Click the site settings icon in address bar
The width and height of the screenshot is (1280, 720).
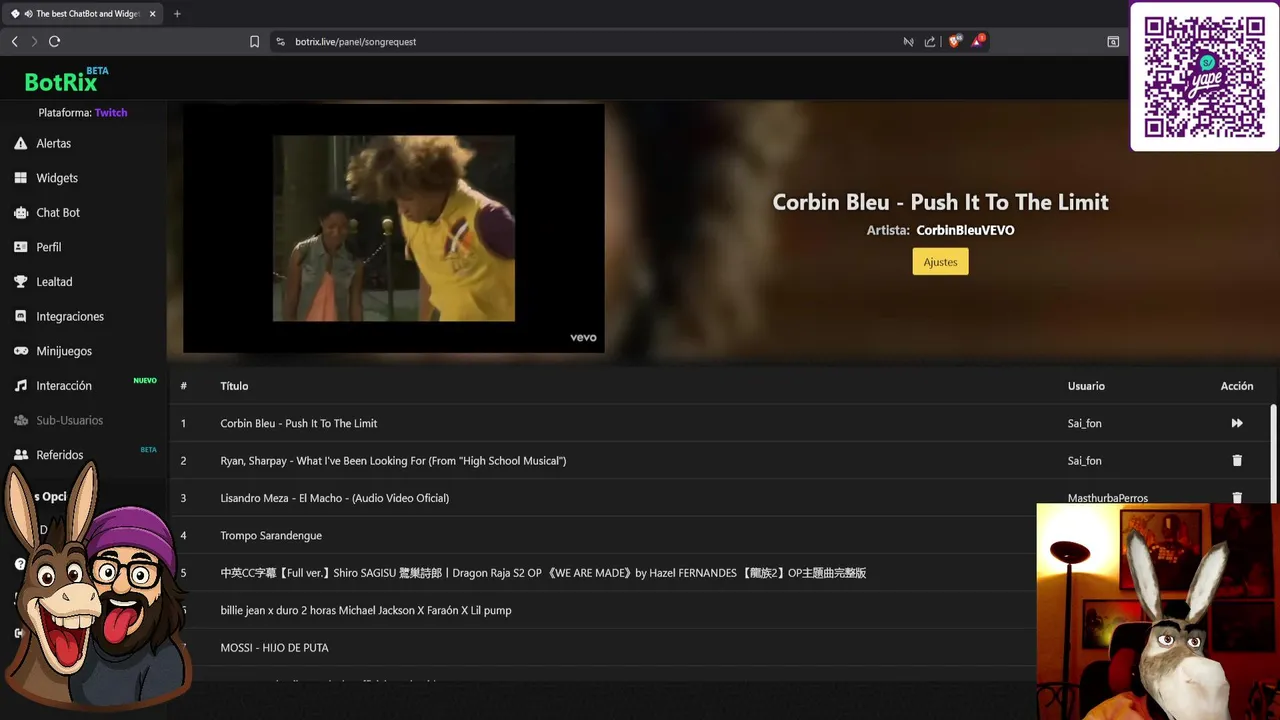(280, 42)
